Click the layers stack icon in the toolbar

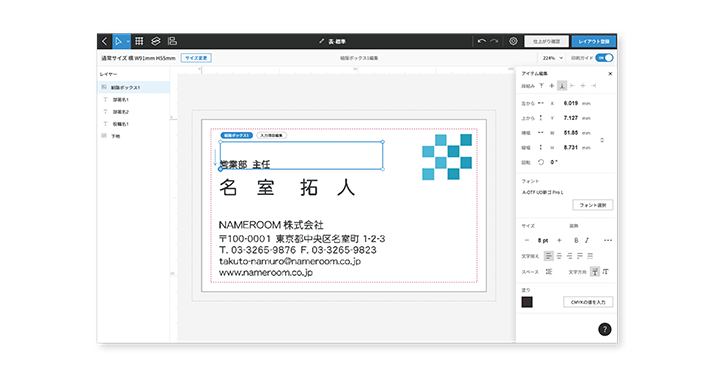pyautogui.click(x=156, y=41)
